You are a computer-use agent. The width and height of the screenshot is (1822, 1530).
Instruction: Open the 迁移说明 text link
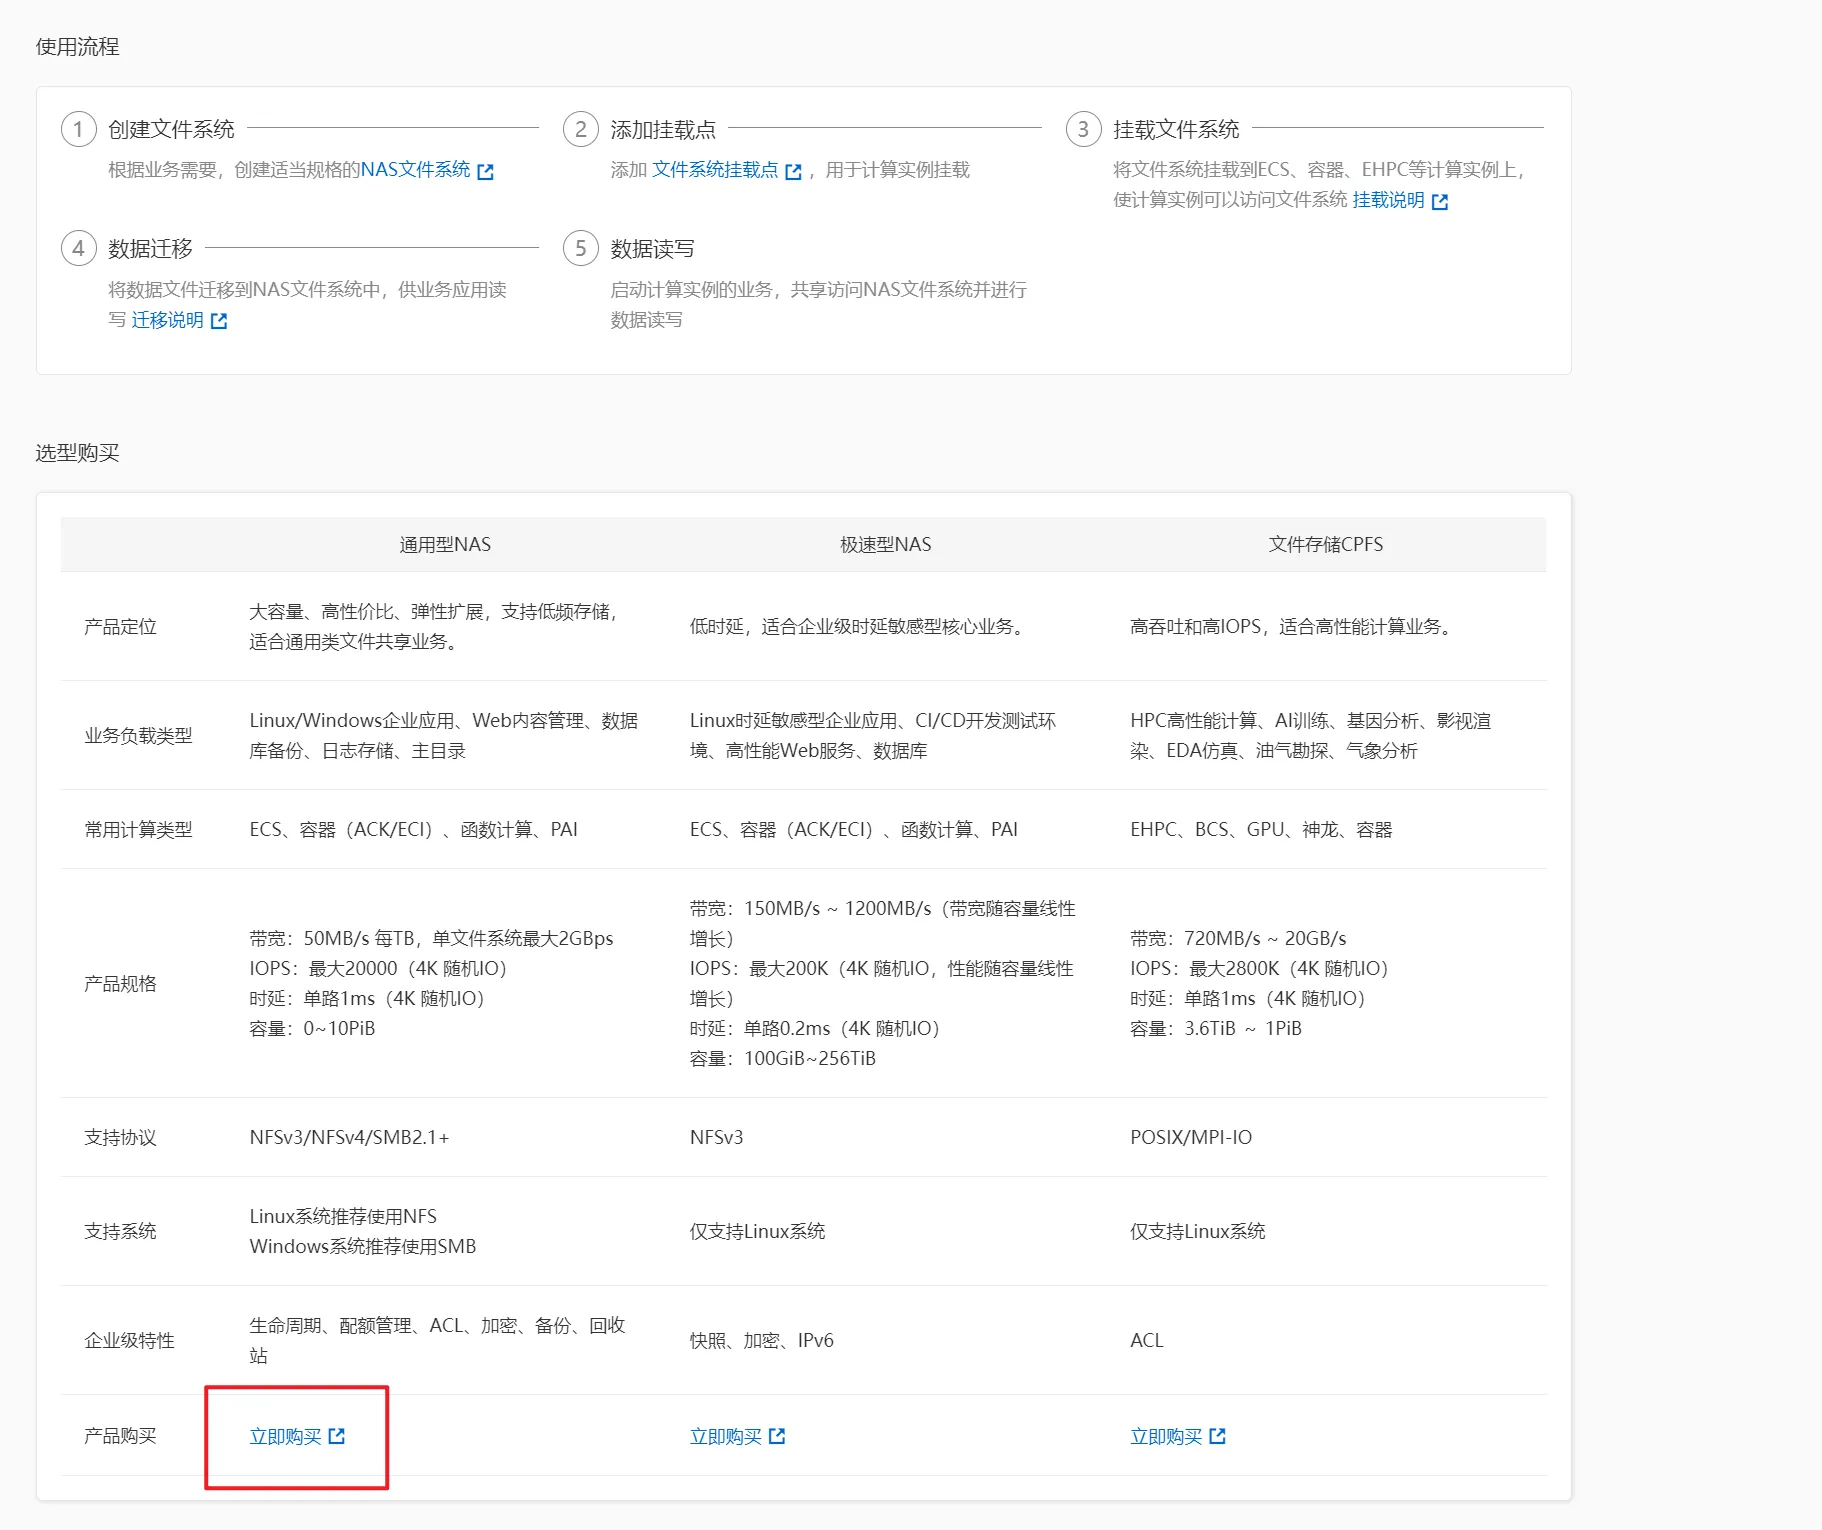coord(167,320)
